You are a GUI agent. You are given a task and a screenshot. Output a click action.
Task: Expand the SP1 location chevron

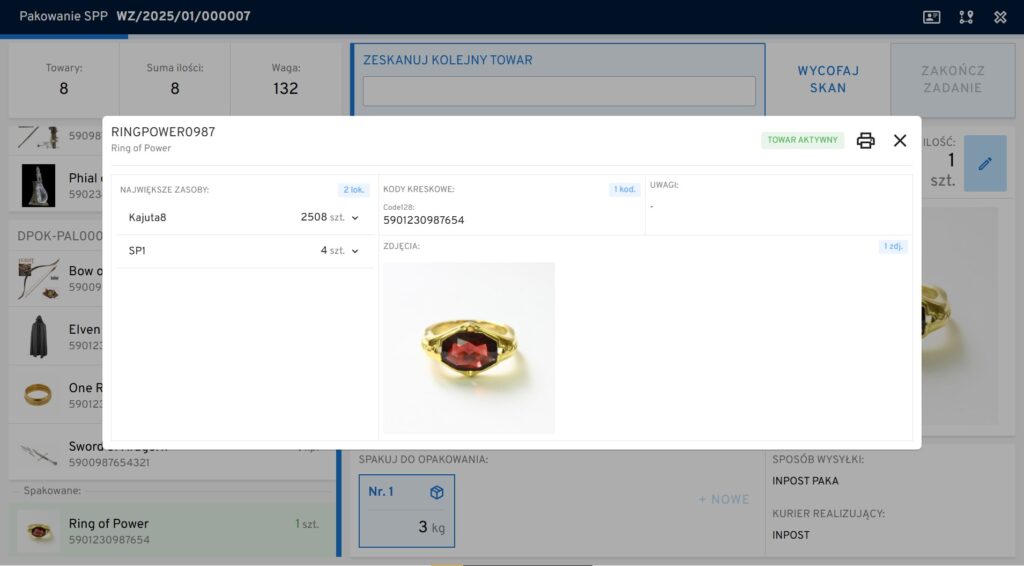tap(355, 251)
